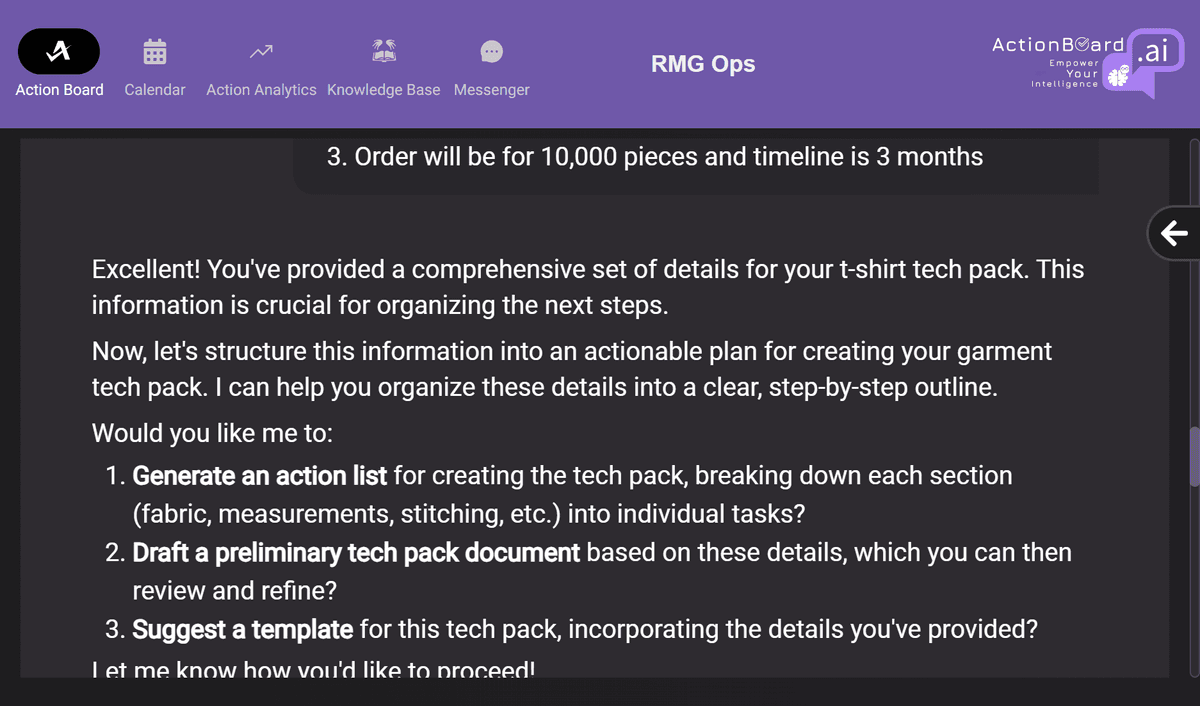This screenshot has height=706, width=1200.
Task: Click the "Would you like me to:" line
Action: 212,434
